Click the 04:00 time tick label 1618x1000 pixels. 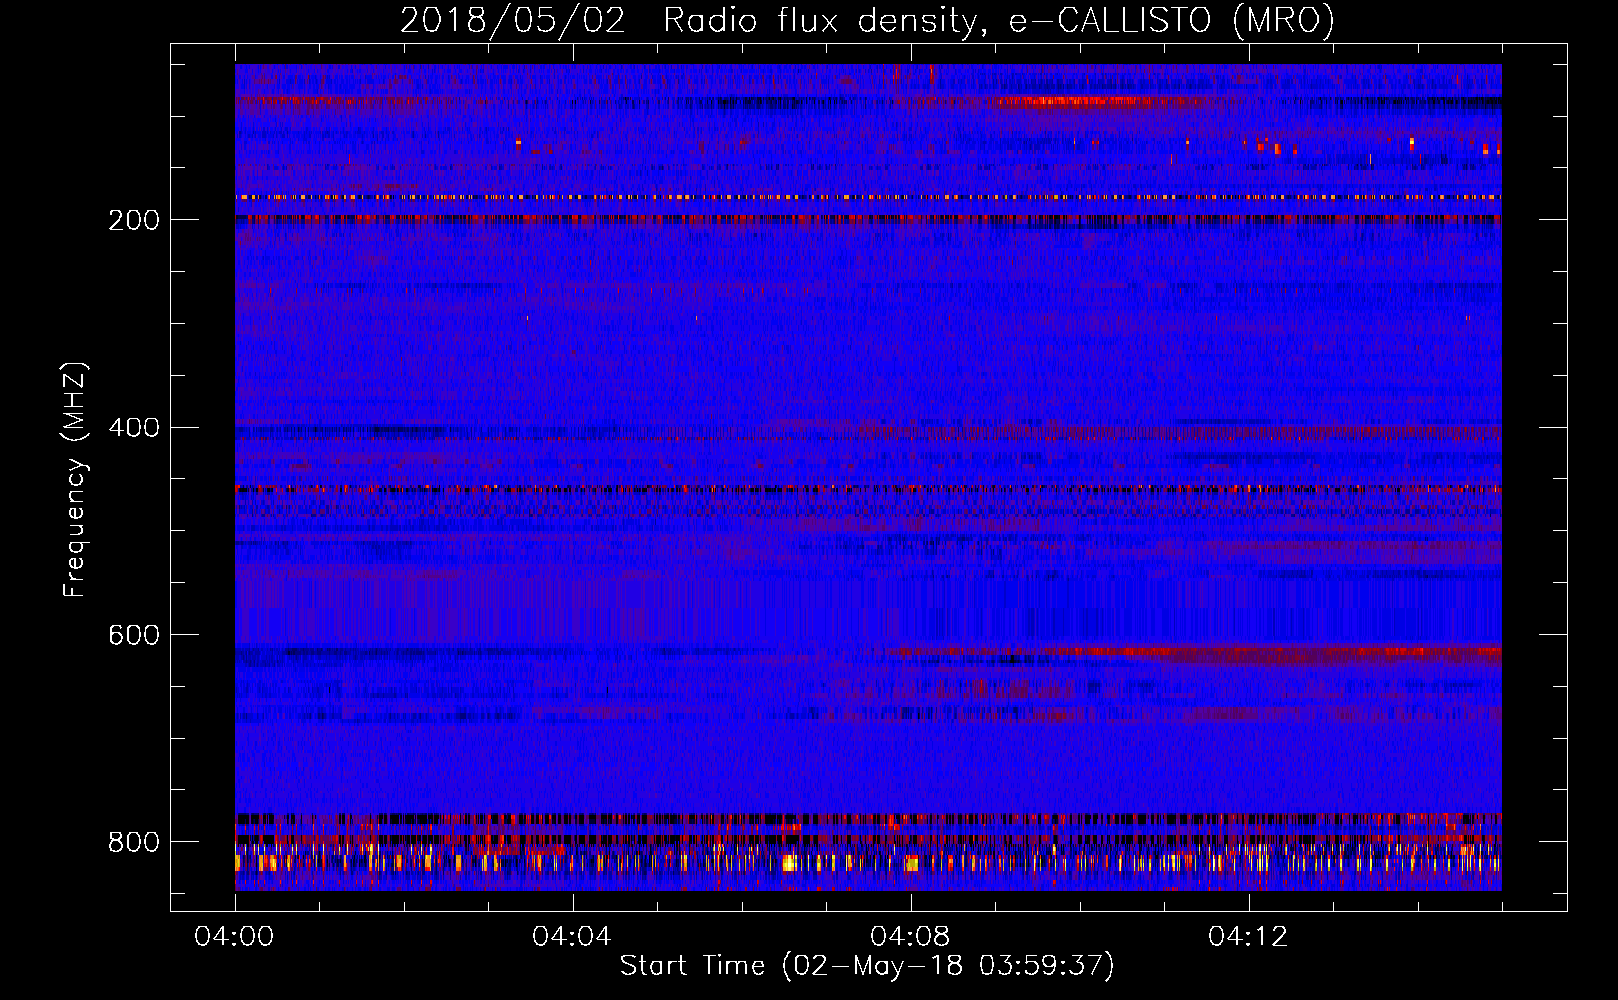235,937
